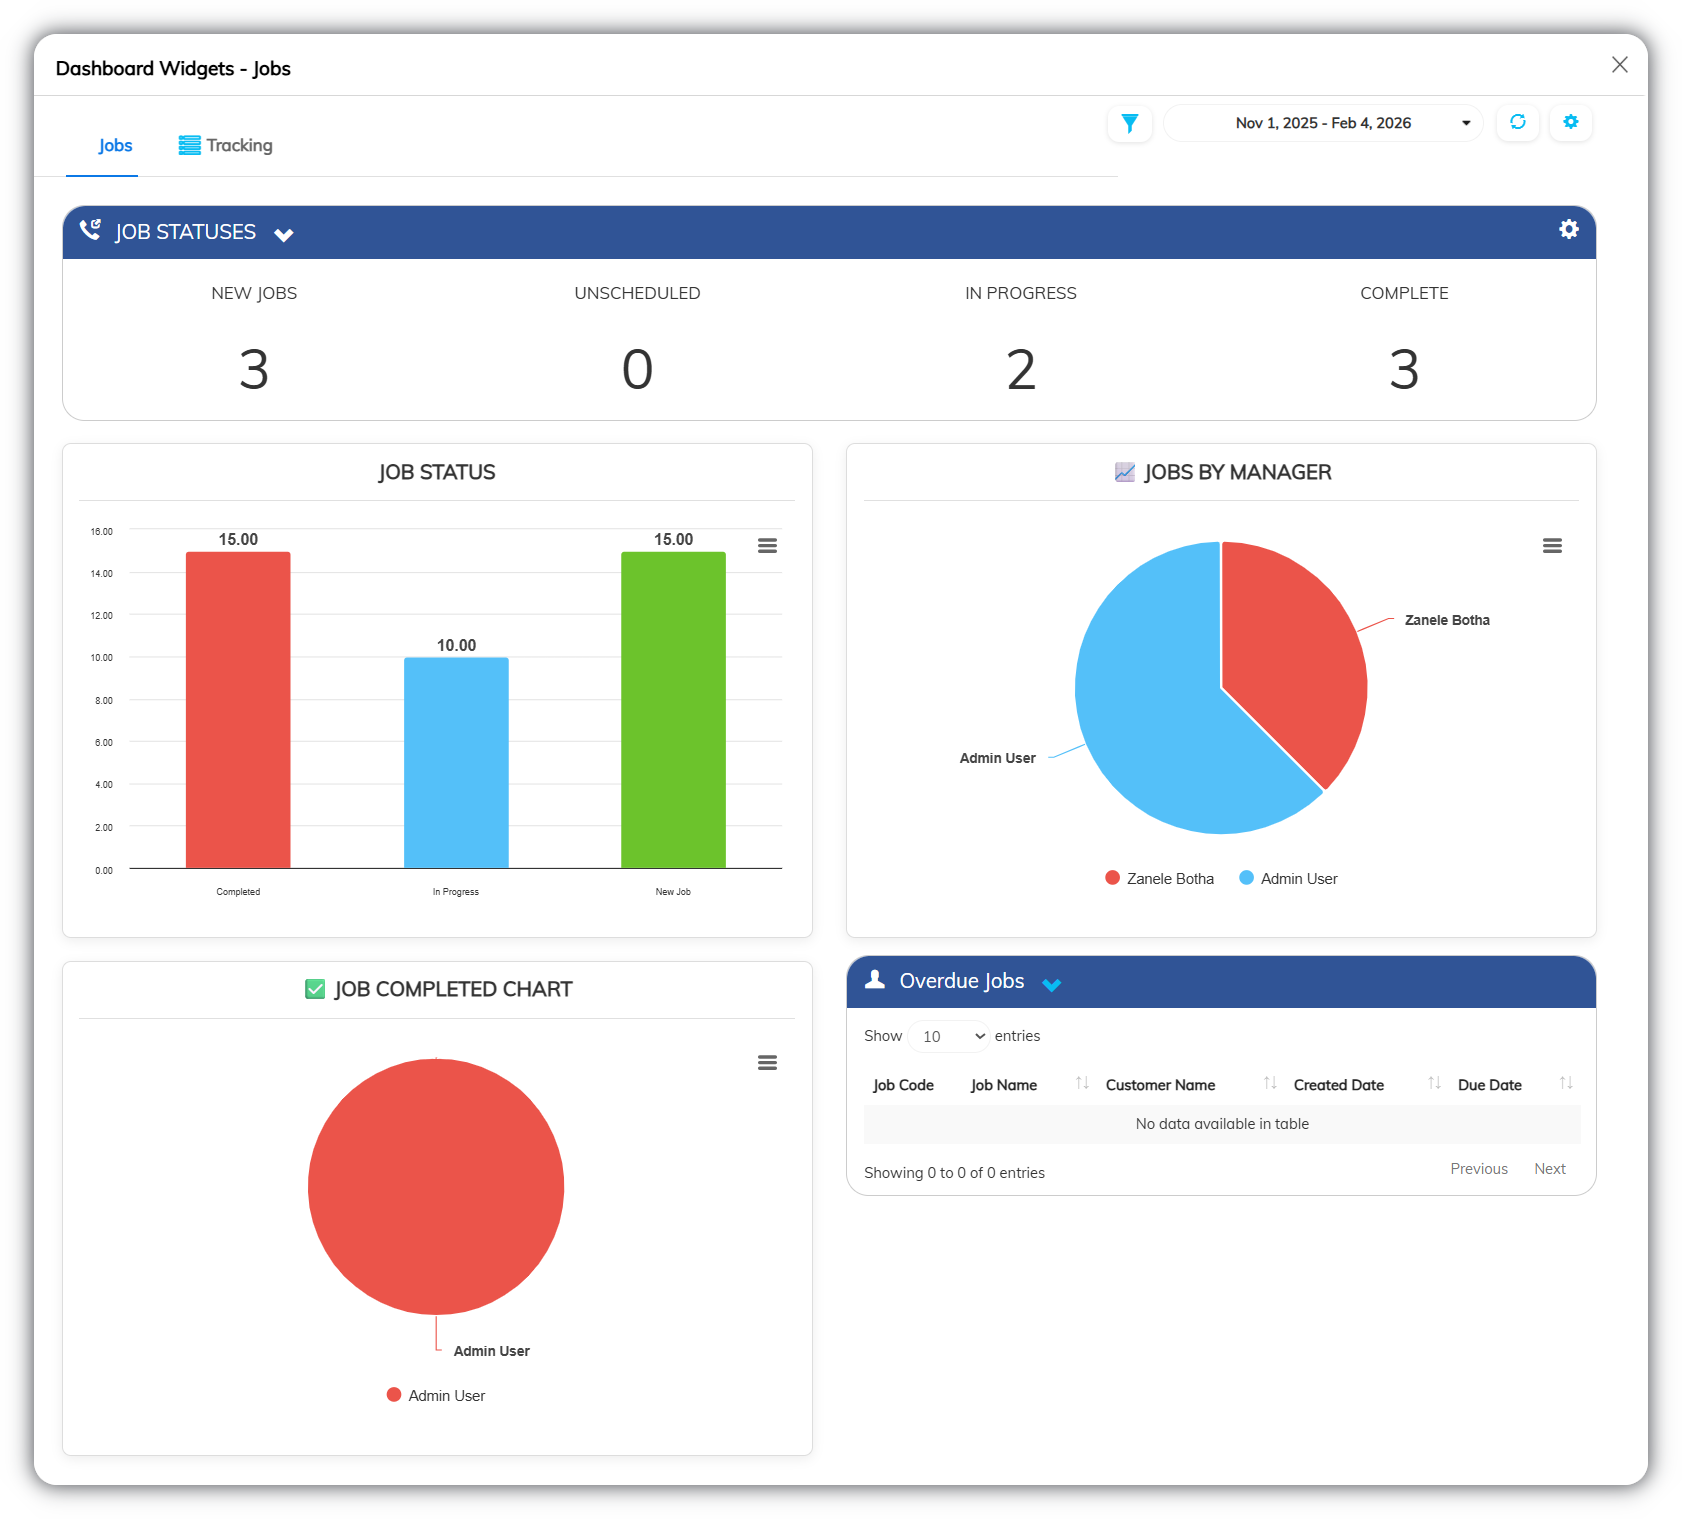The height and width of the screenshot is (1519, 1682).
Task: Click the green checkmark icon beside Job Completed Chart
Action: (315, 989)
